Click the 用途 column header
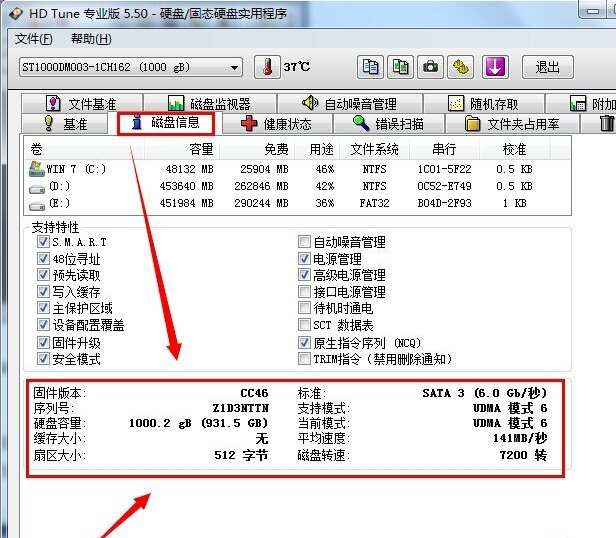616x538 pixels. pyautogui.click(x=317, y=149)
